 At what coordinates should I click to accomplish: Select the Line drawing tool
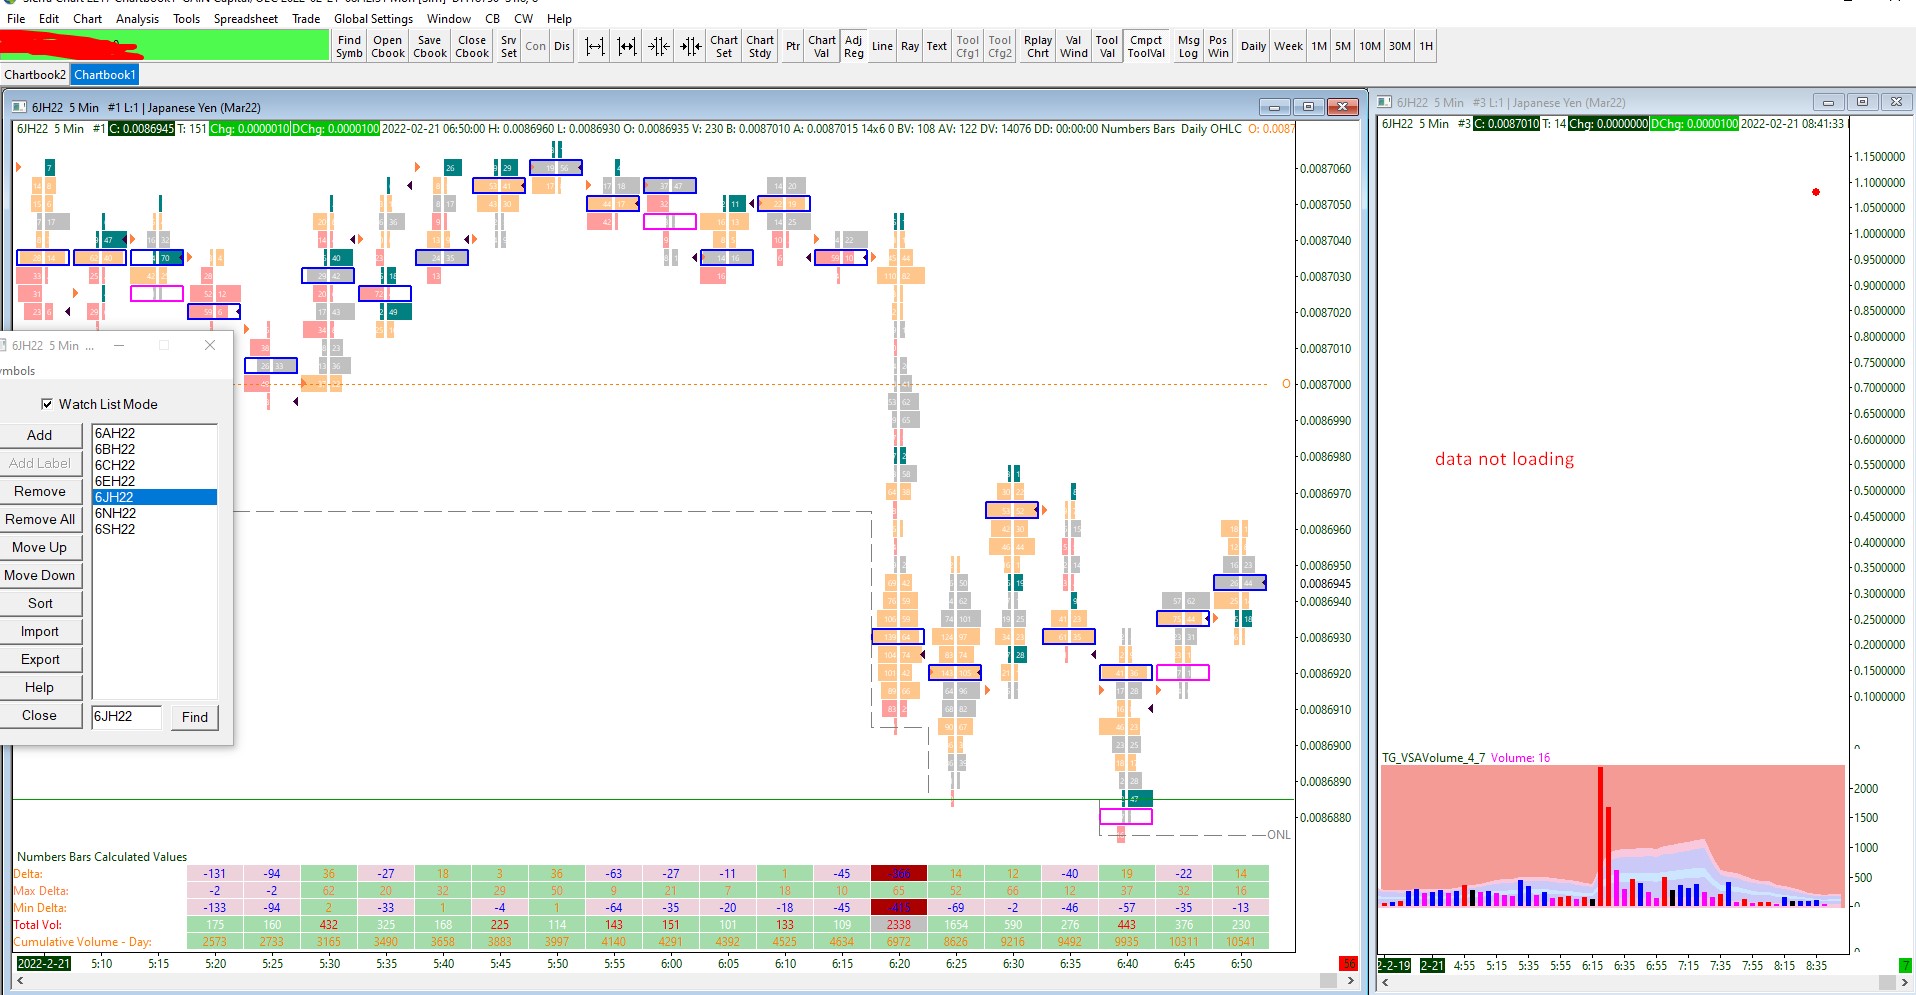882,46
